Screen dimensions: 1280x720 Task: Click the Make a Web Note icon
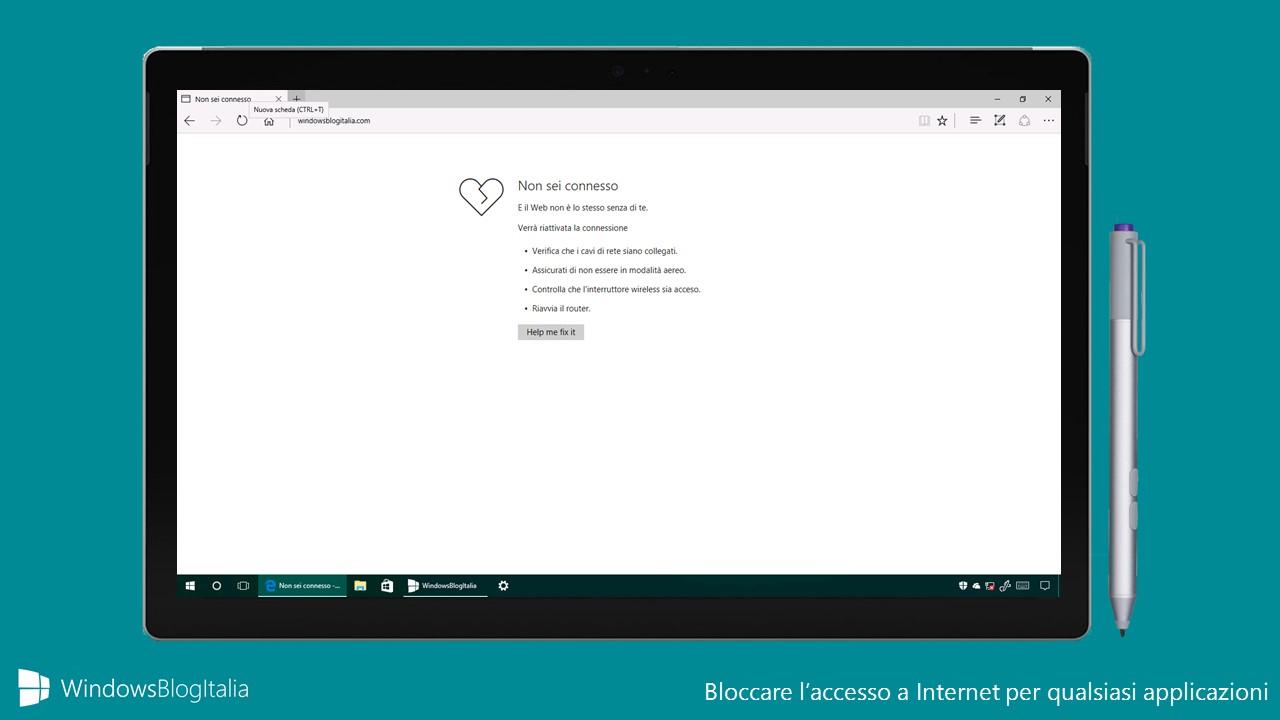click(x=999, y=121)
